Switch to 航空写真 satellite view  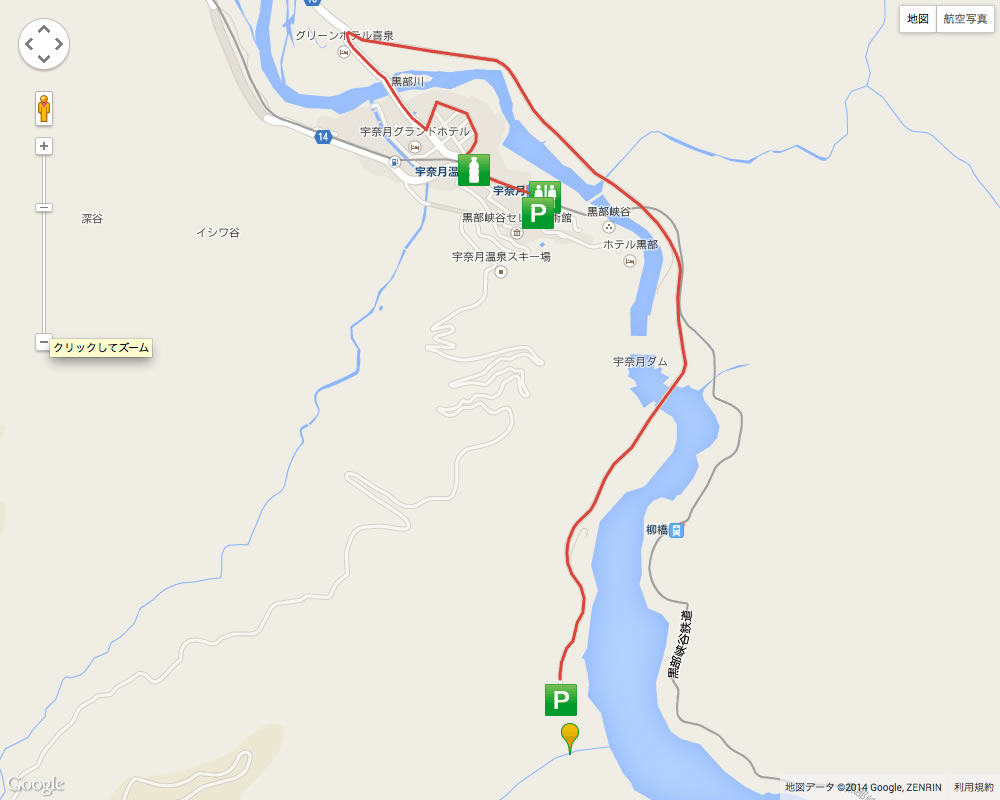[x=965, y=19]
